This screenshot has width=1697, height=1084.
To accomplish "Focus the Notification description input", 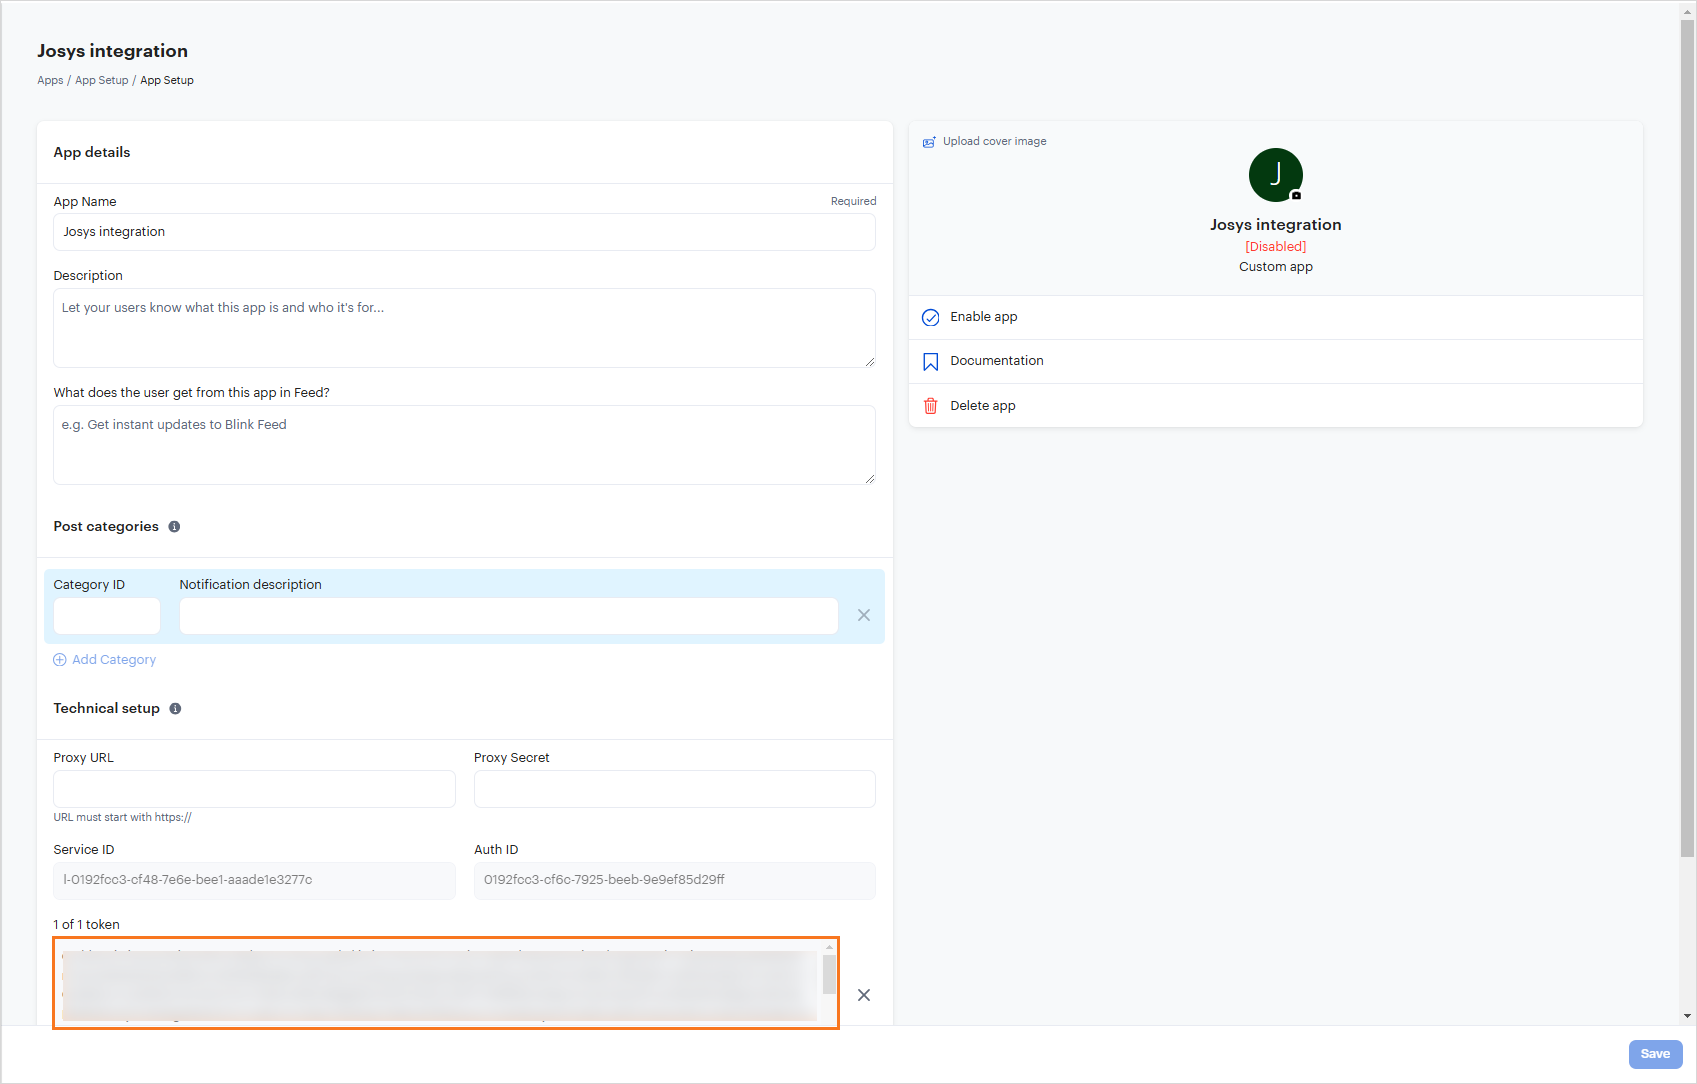I will (x=509, y=616).
